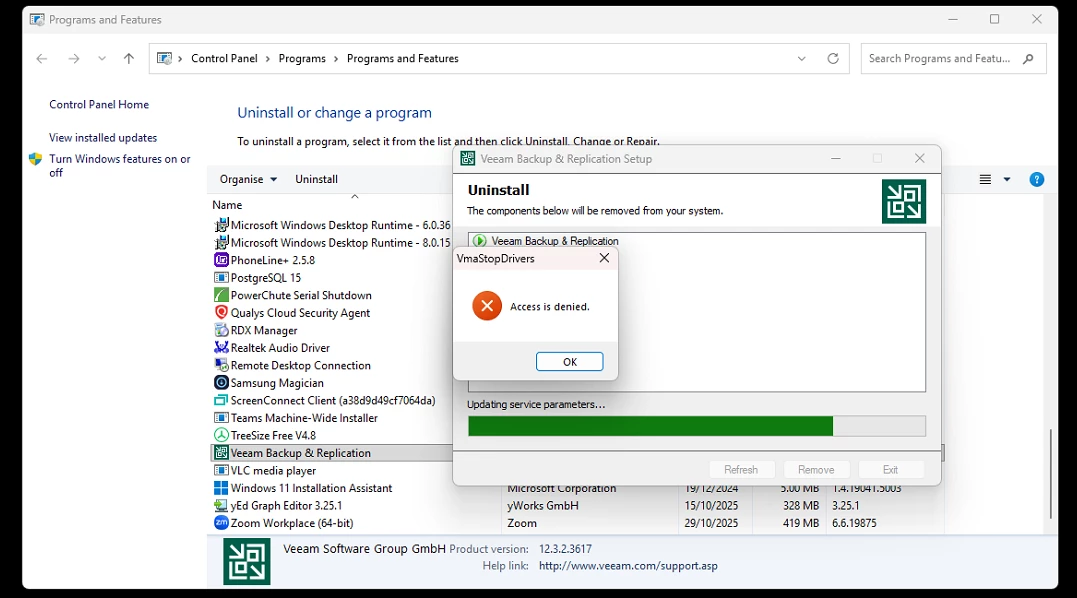Expand the address bar history dropdown
This screenshot has width=1077, height=598.
[802, 58]
